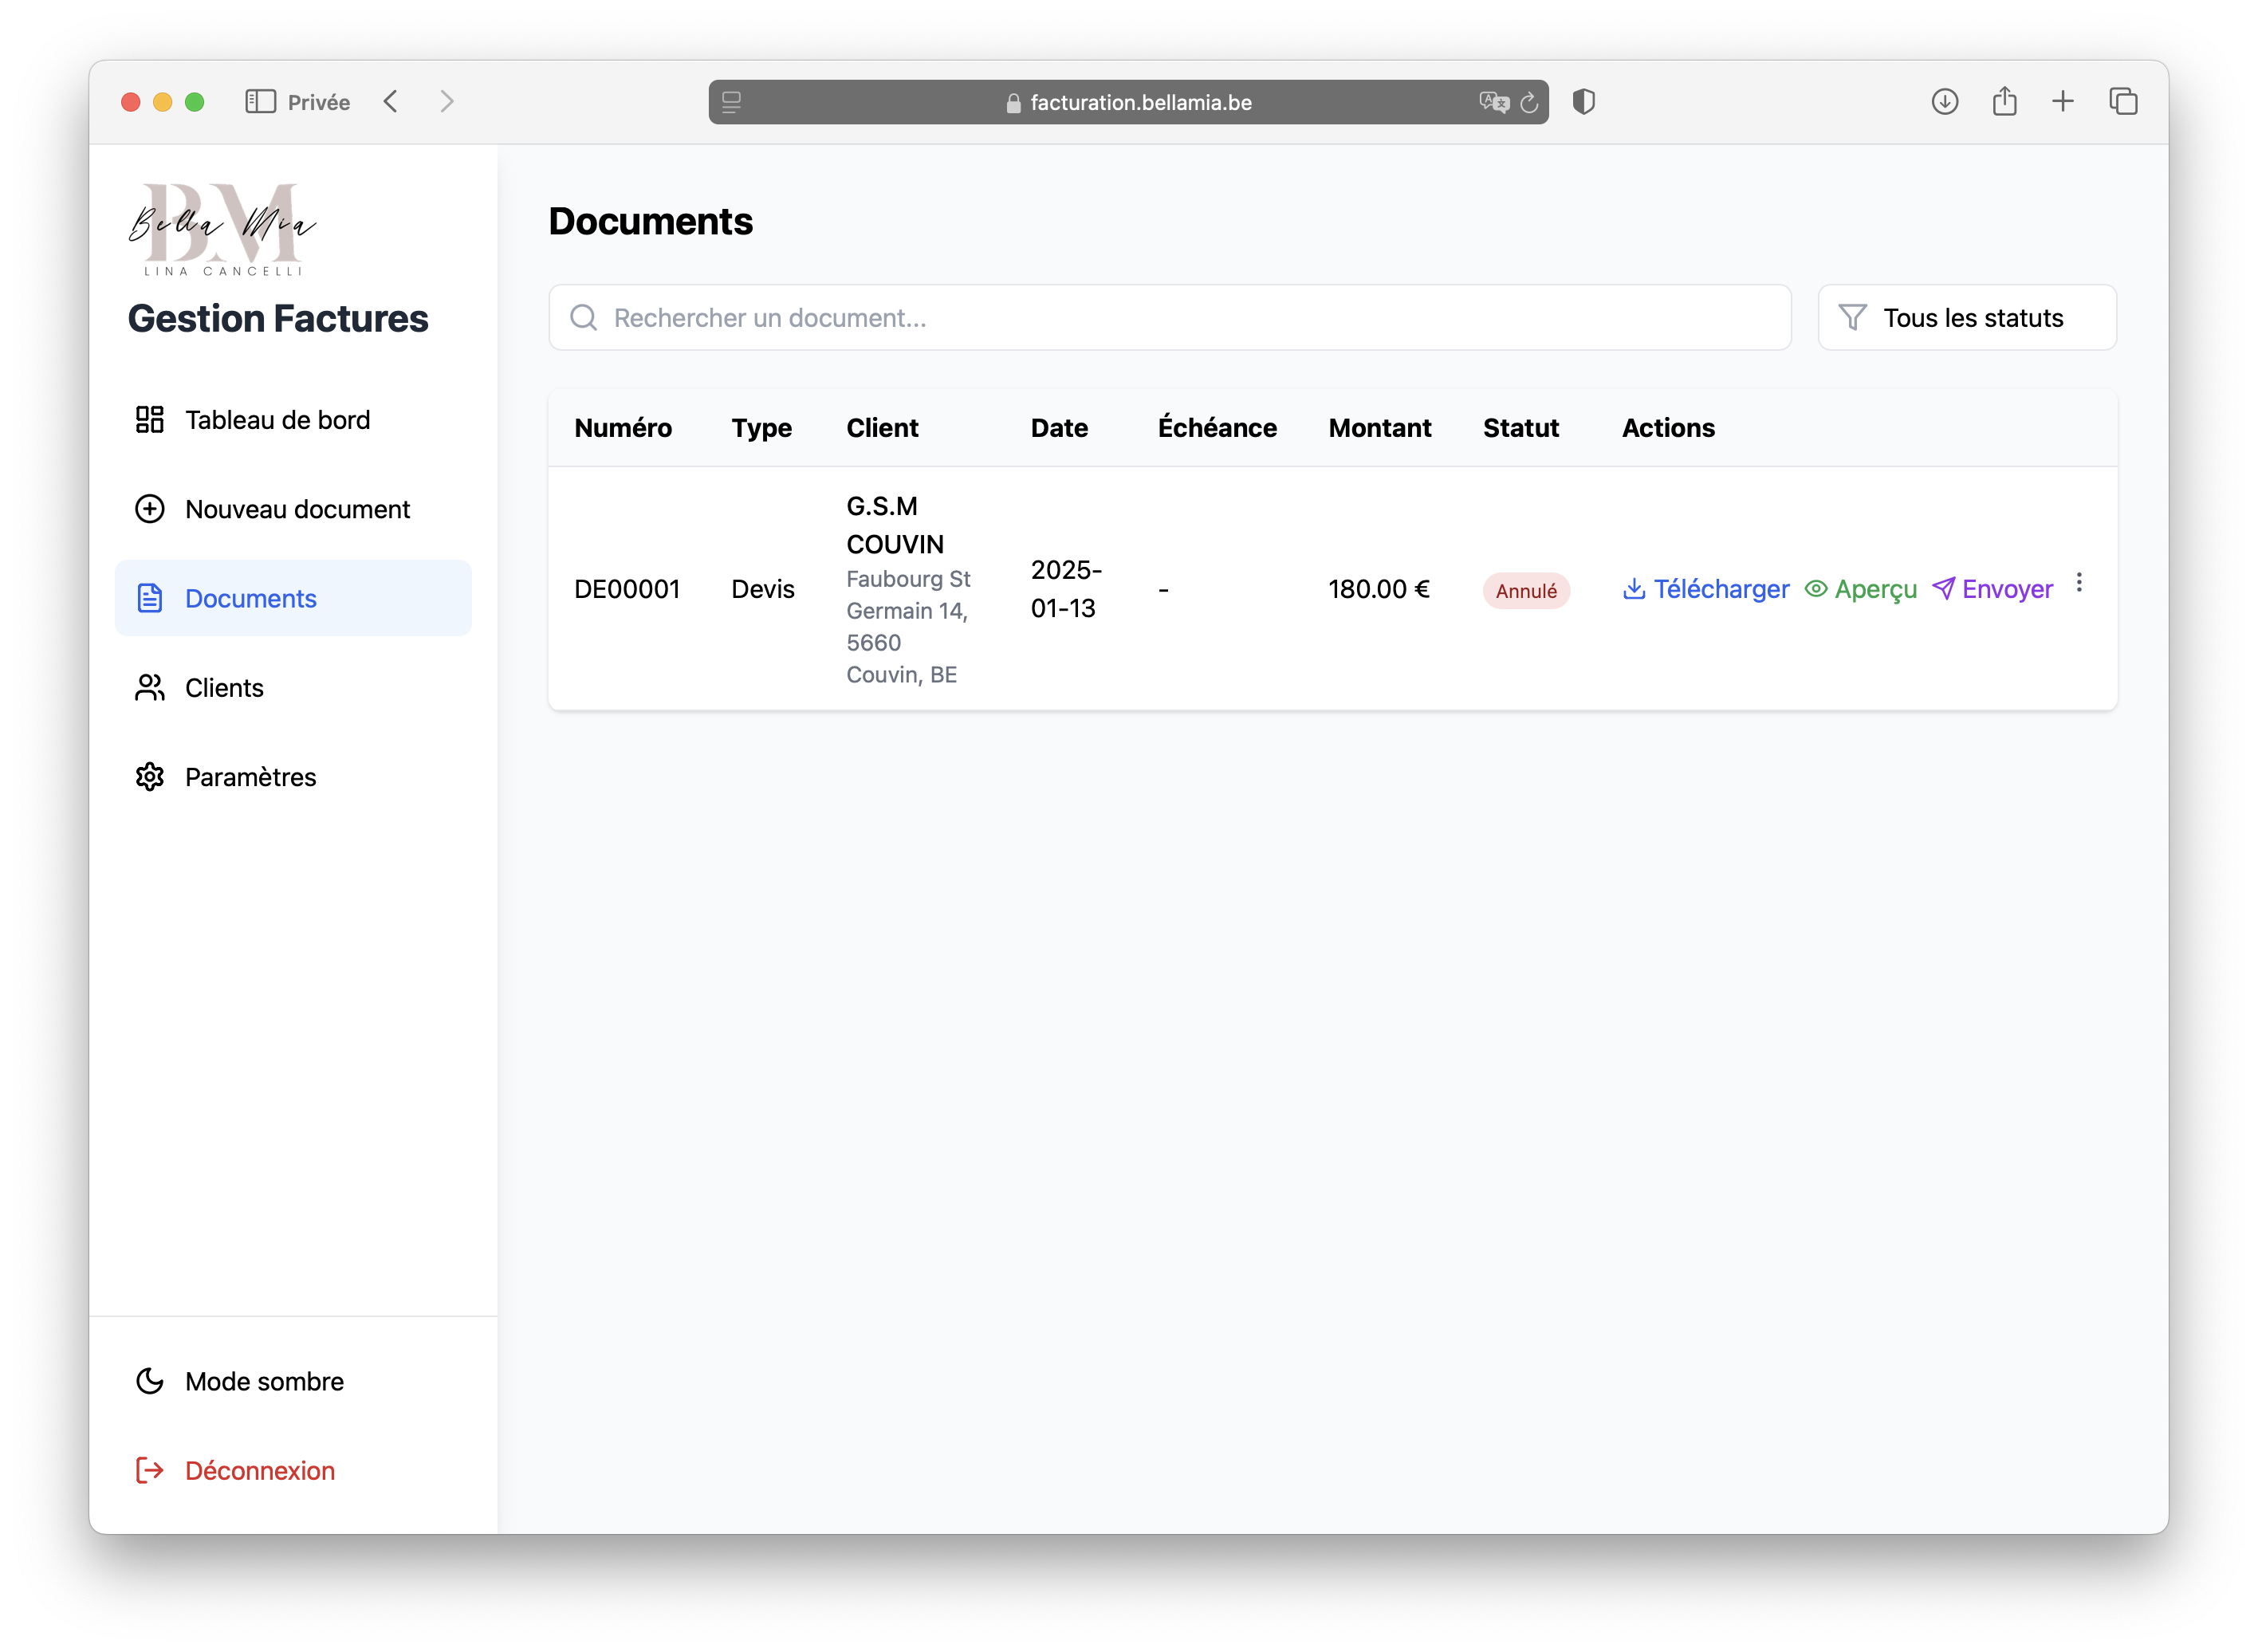Image resolution: width=2258 pixels, height=1652 pixels.
Task: Click the reader/page menu icon in address bar
Action: click(x=732, y=102)
